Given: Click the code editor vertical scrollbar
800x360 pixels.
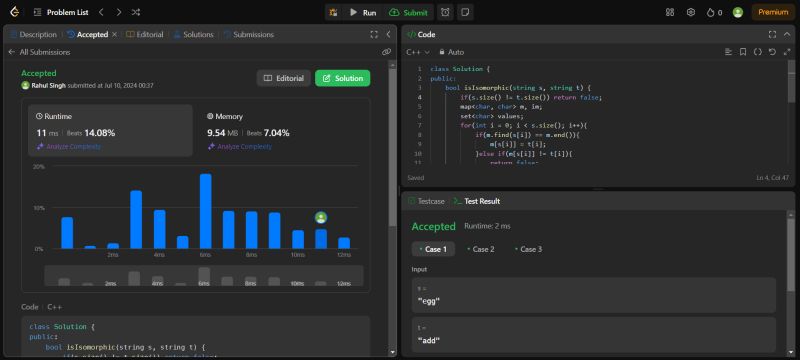Looking at the screenshot, I should pyautogui.click(x=791, y=82).
